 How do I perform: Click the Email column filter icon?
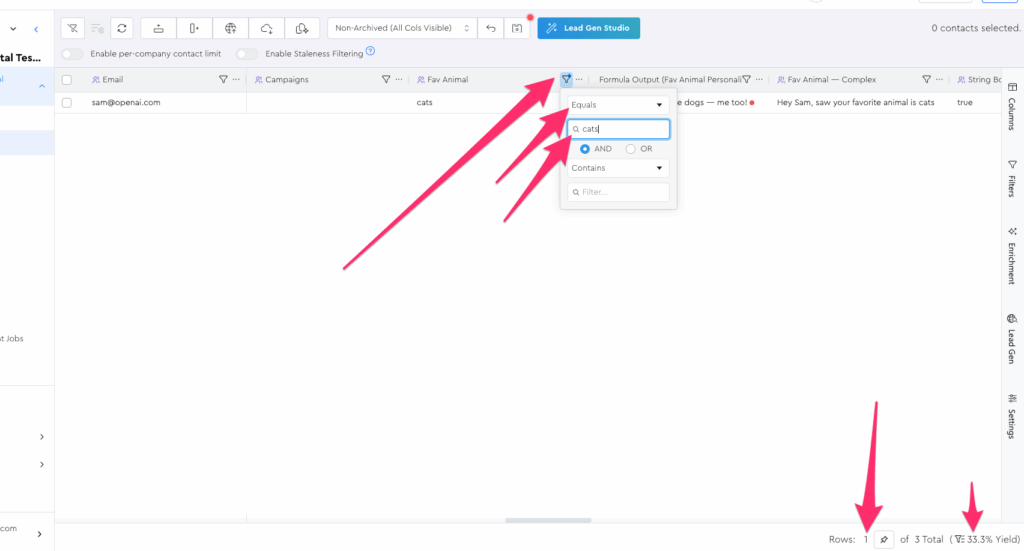[x=223, y=79]
